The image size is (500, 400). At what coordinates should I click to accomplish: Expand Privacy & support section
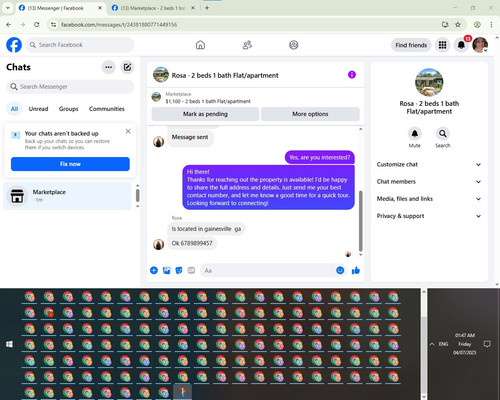pos(429,216)
